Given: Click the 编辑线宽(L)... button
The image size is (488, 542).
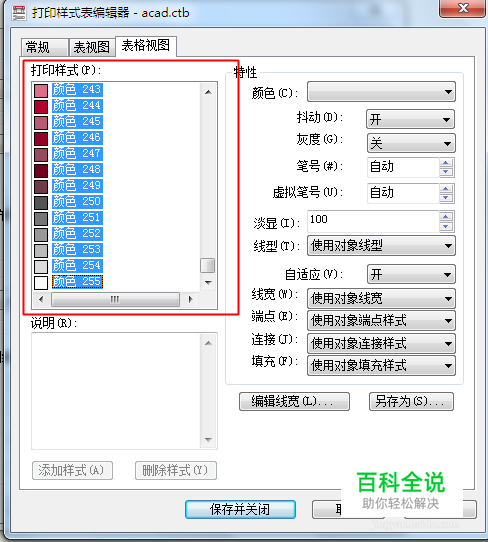Looking at the screenshot, I should point(294,401).
